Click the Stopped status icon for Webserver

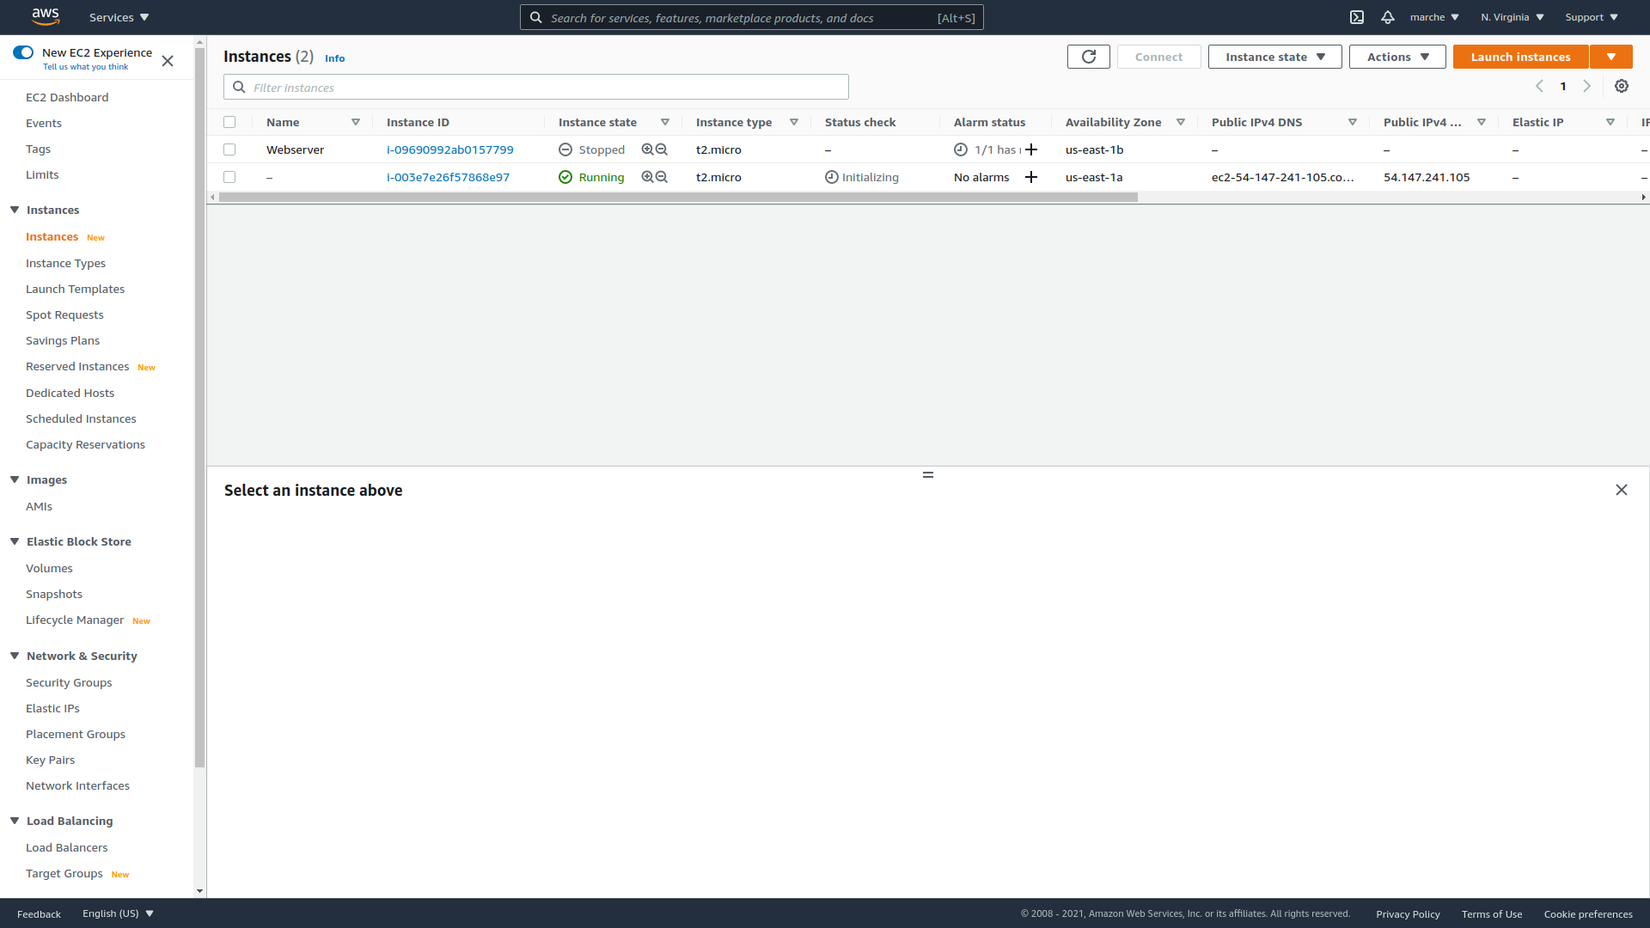[x=565, y=150]
